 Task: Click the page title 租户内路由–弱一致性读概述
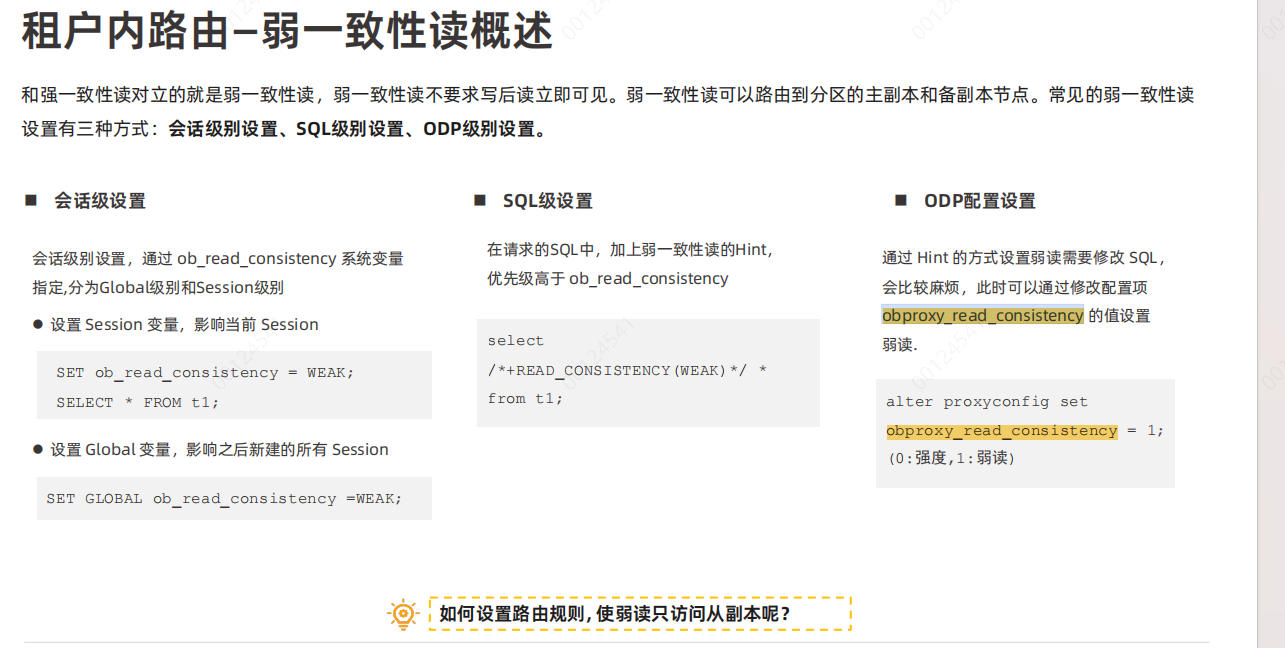pyautogui.click(x=286, y=32)
